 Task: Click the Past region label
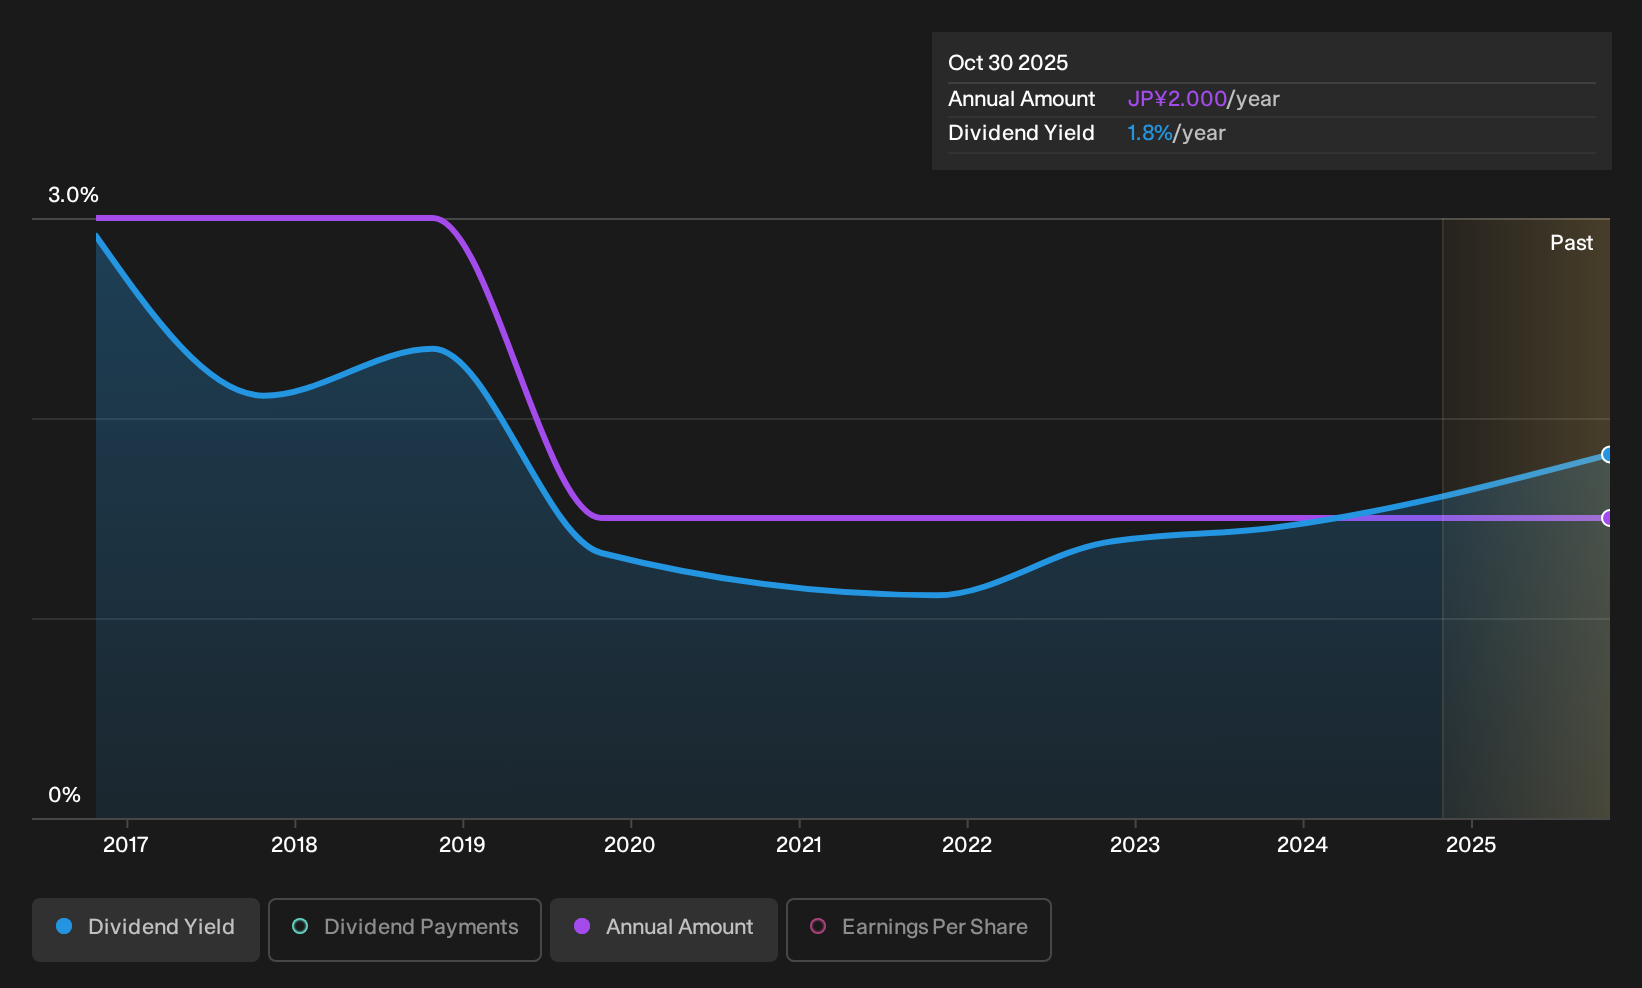(1572, 243)
